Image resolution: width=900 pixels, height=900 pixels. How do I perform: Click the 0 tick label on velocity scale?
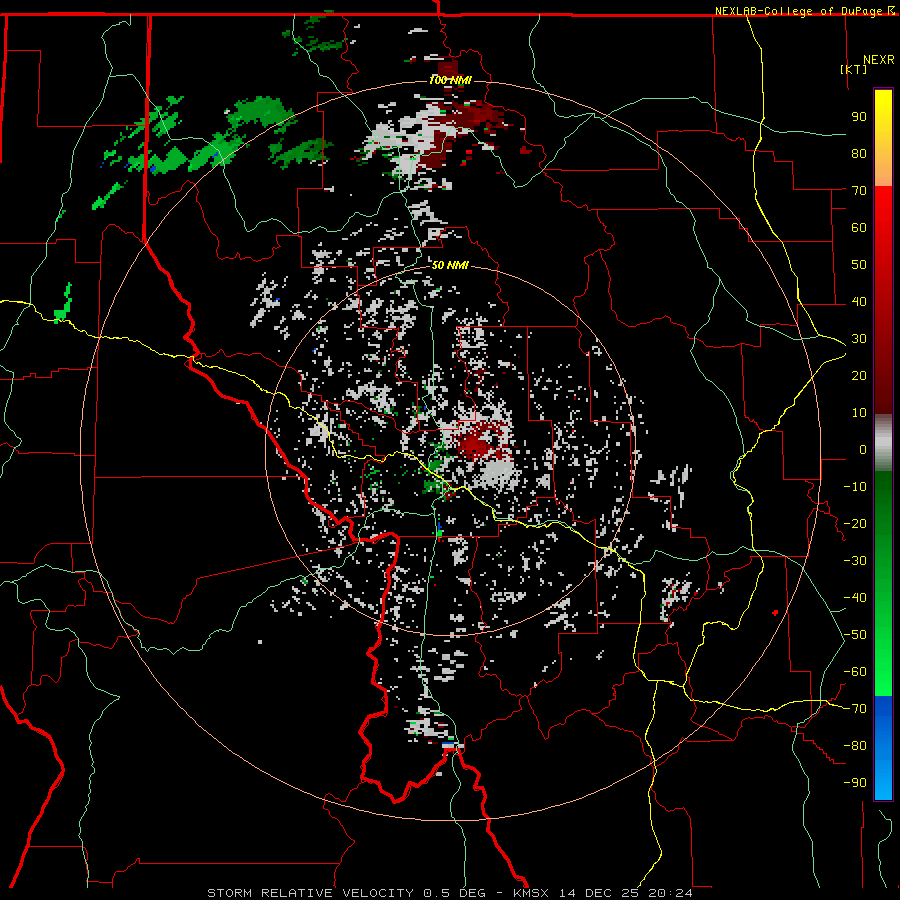(863, 450)
